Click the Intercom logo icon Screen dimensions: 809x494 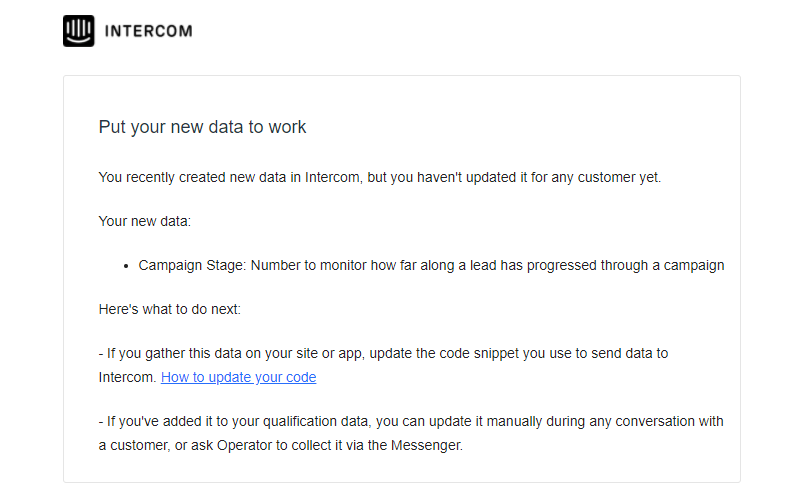(78, 31)
